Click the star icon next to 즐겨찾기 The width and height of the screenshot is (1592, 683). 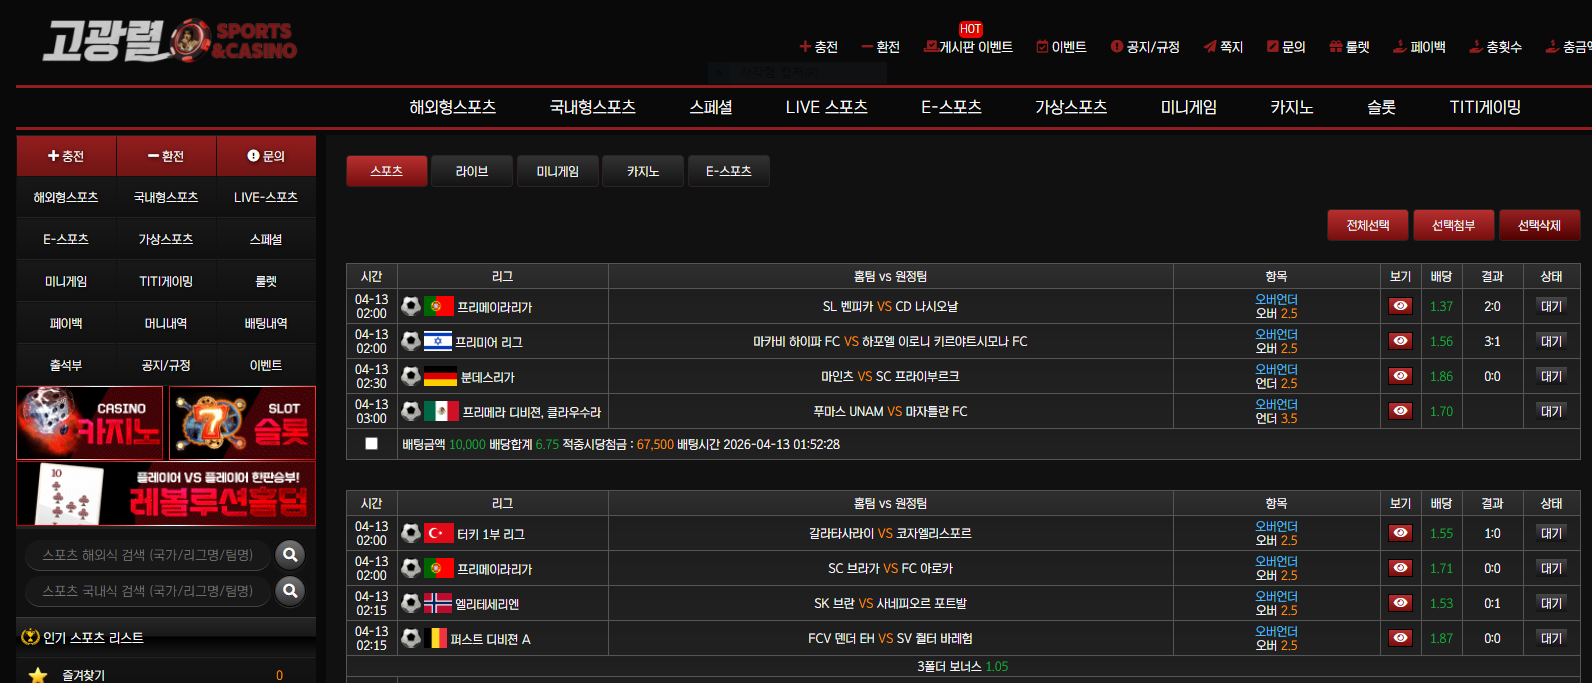pos(38,675)
